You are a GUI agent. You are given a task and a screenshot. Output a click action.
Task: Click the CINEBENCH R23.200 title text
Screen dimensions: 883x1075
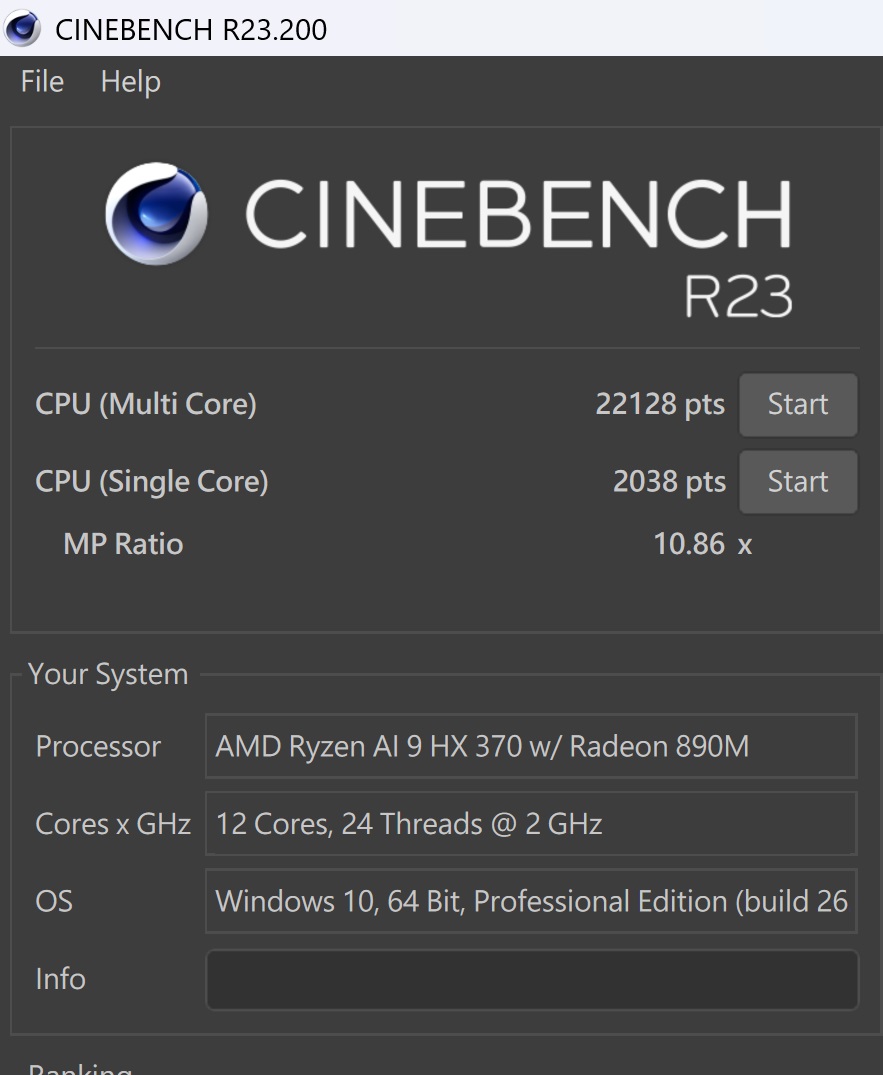pyautogui.click(x=190, y=29)
